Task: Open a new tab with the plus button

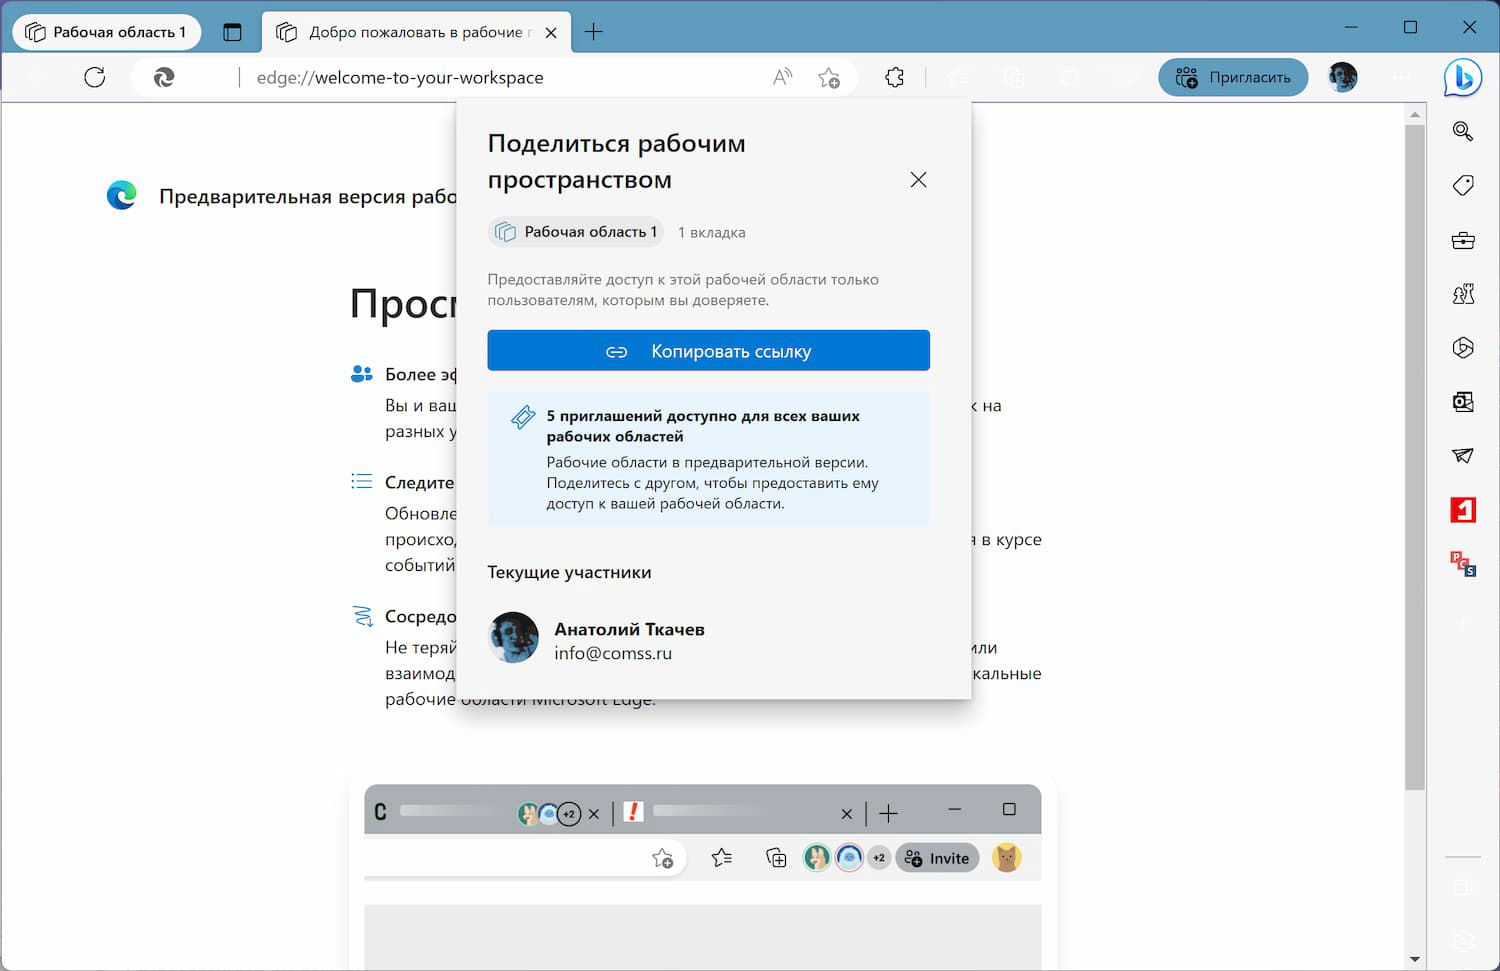Action: [x=593, y=32]
